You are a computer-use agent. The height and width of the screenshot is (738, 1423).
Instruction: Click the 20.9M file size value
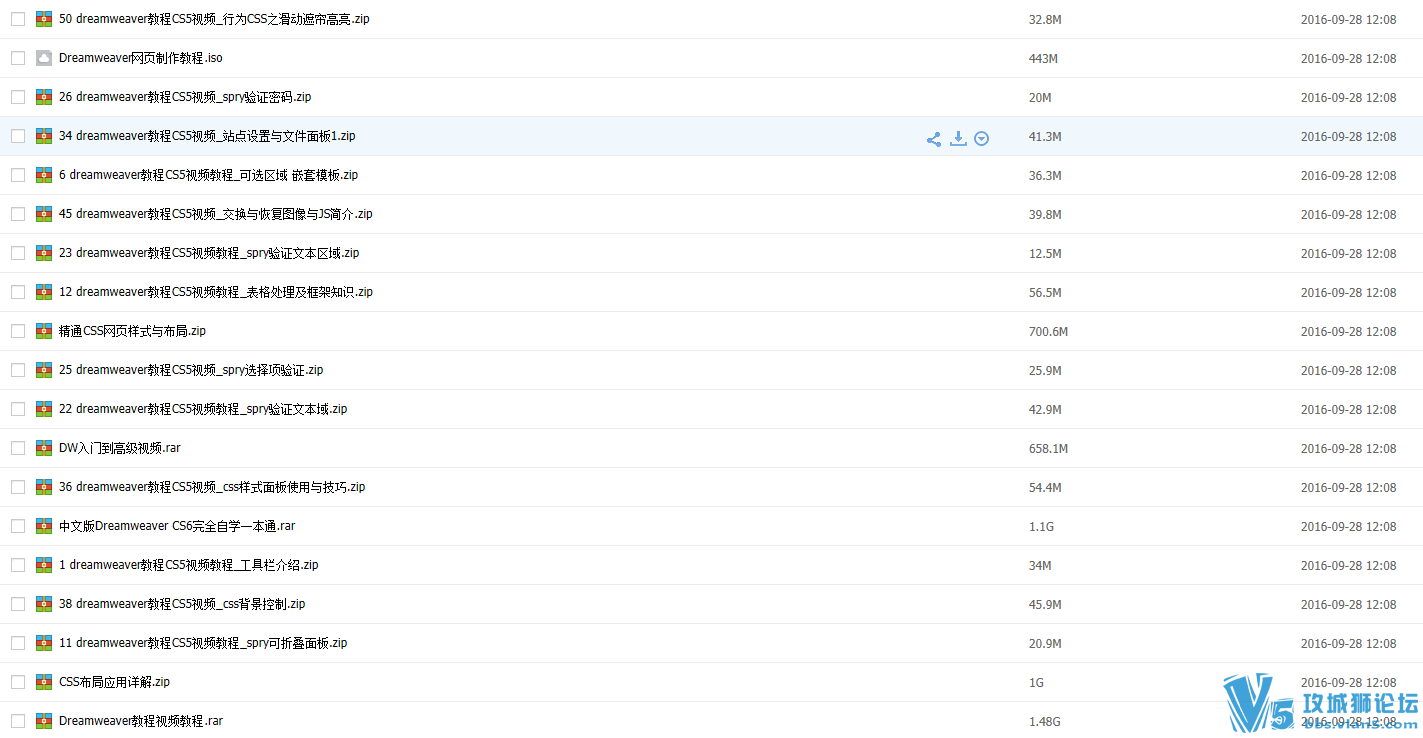tap(1045, 644)
